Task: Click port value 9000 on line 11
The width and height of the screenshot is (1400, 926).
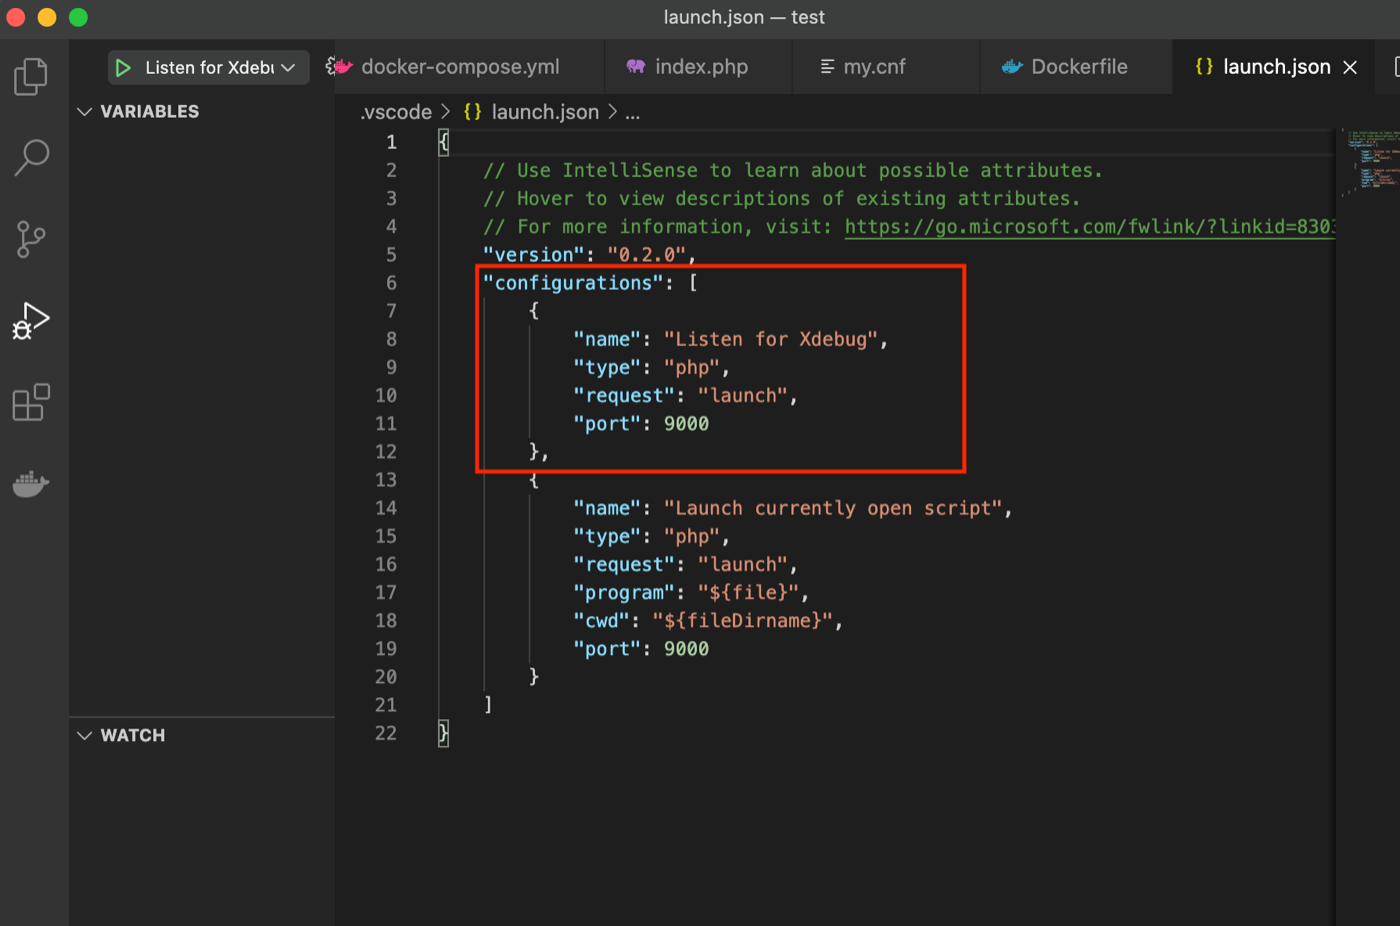Action: pos(686,424)
